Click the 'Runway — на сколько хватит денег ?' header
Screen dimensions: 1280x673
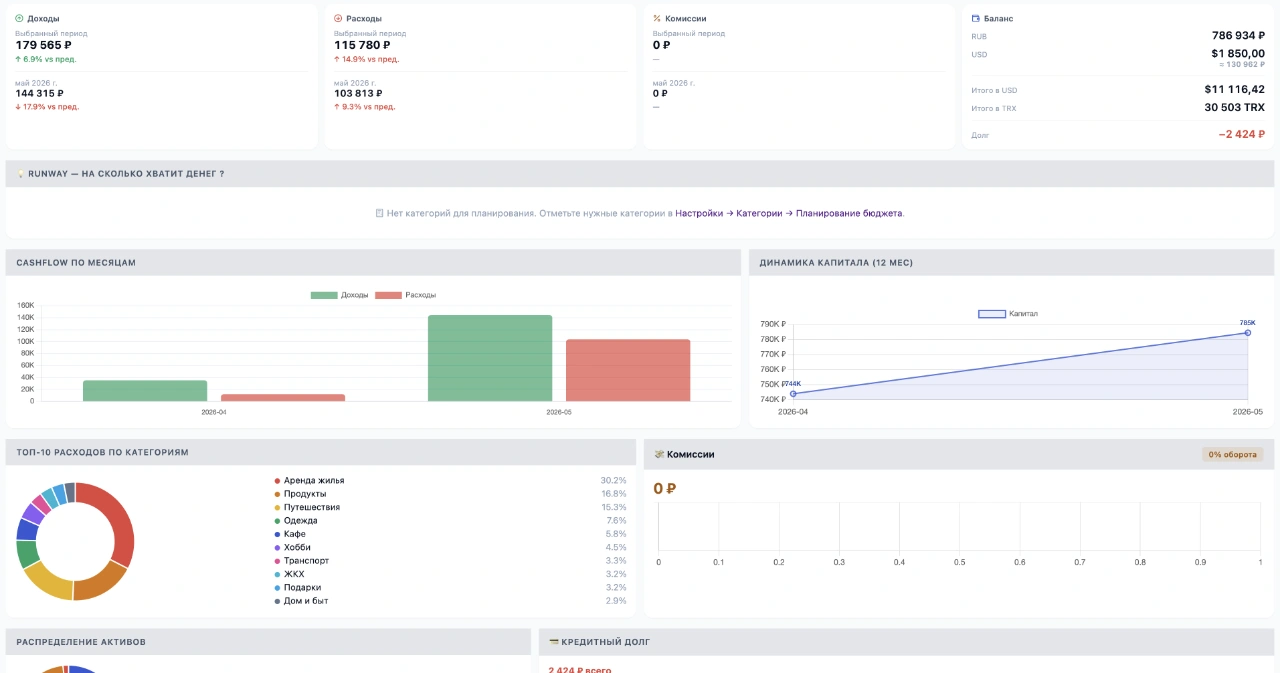coord(640,174)
